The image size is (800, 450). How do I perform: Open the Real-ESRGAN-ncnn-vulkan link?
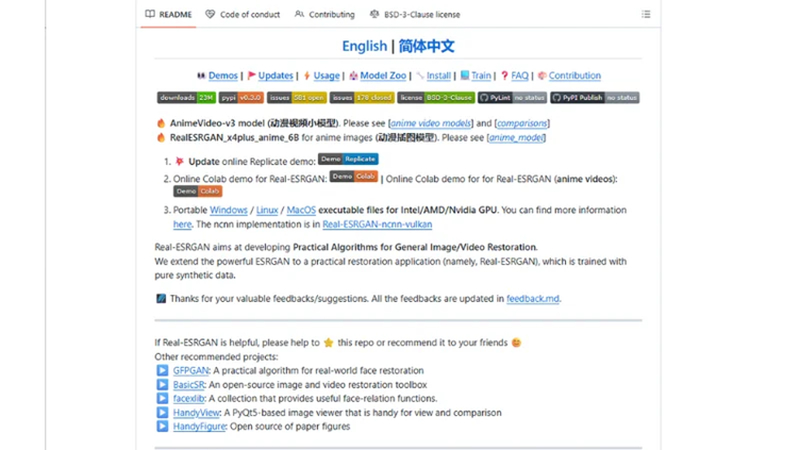point(377,224)
